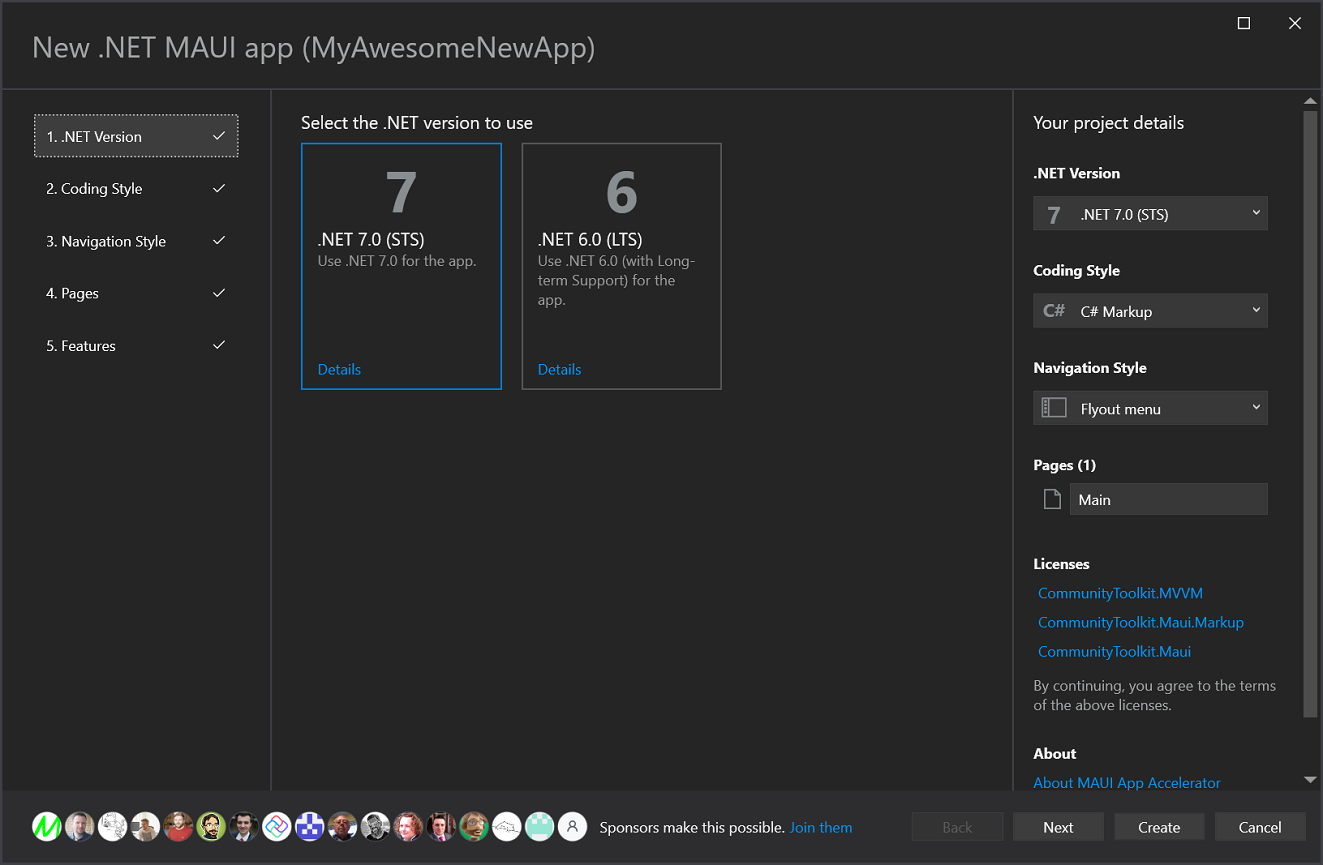Open the mint green pixel sponsor avatar
This screenshot has width=1323, height=865.
point(540,826)
